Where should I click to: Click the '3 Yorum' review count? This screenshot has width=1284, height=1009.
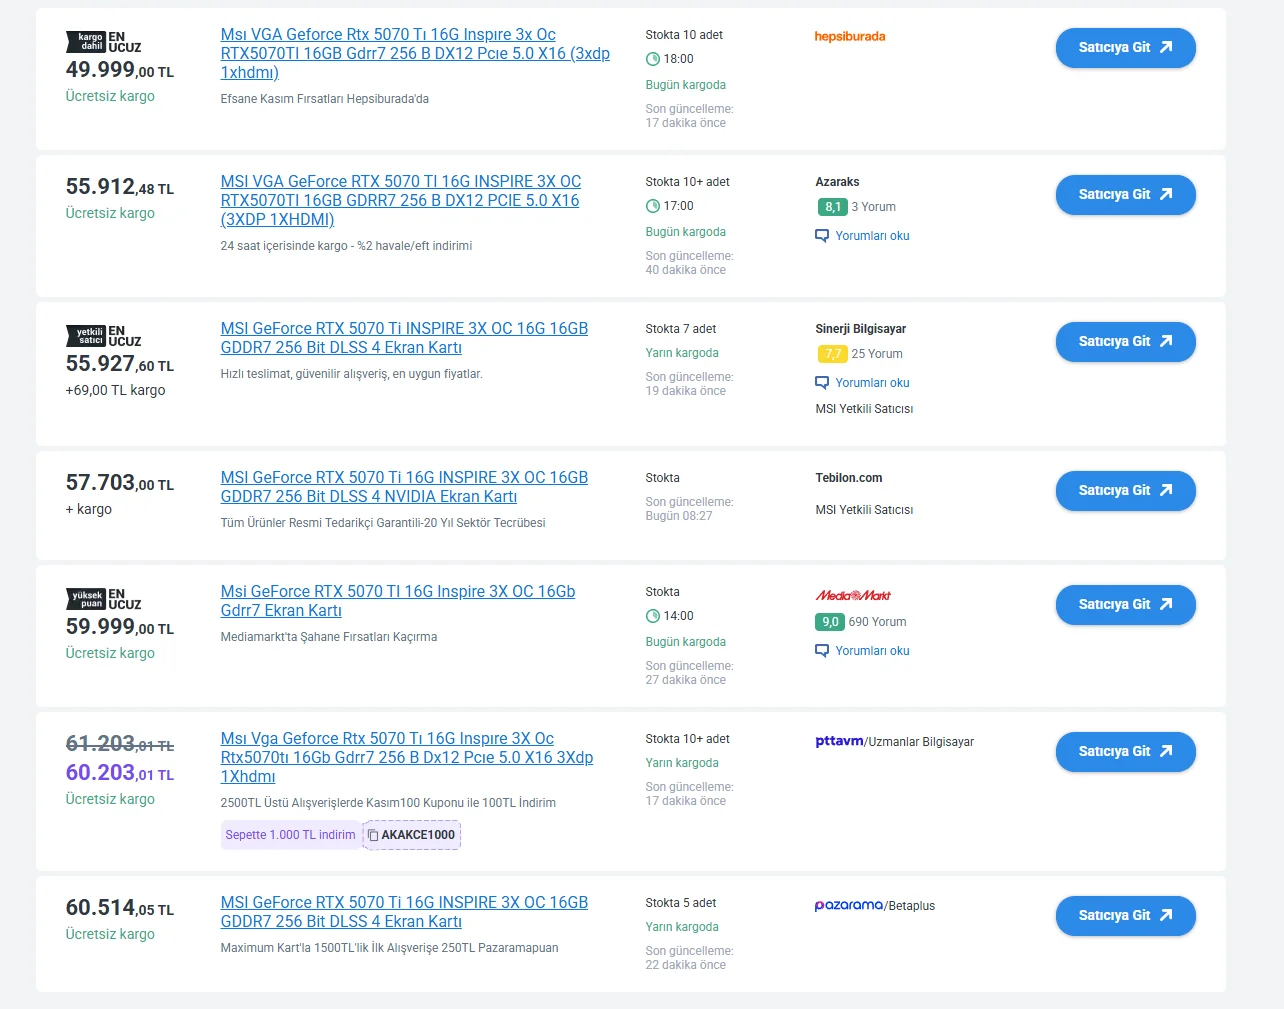point(873,207)
